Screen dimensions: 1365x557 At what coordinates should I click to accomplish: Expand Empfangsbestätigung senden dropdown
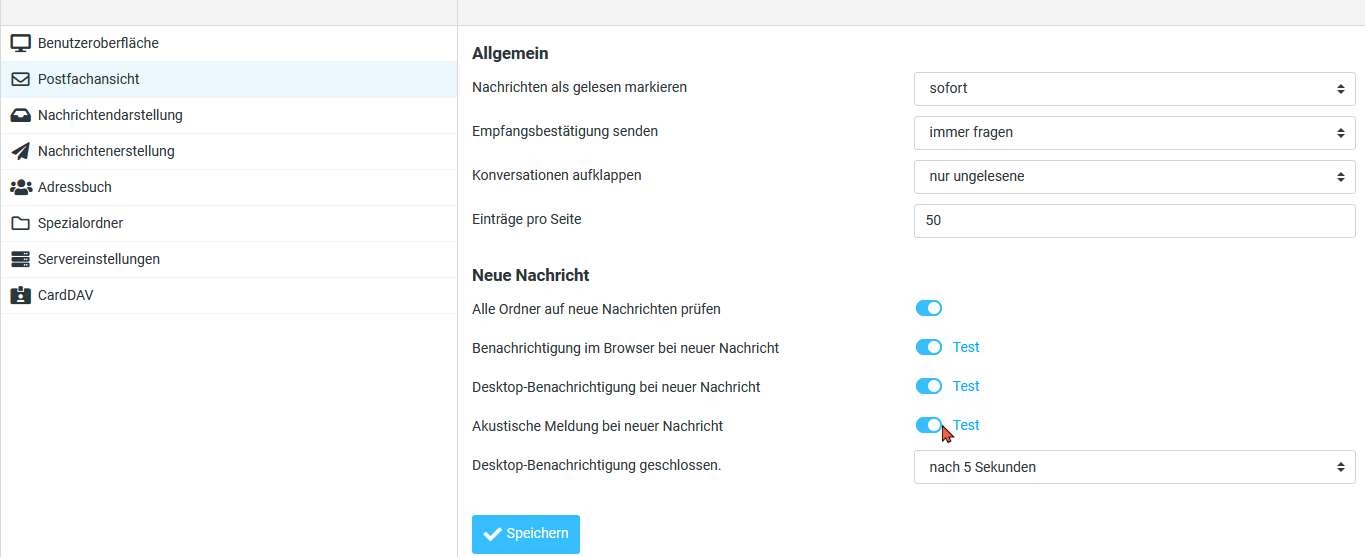pos(1134,132)
